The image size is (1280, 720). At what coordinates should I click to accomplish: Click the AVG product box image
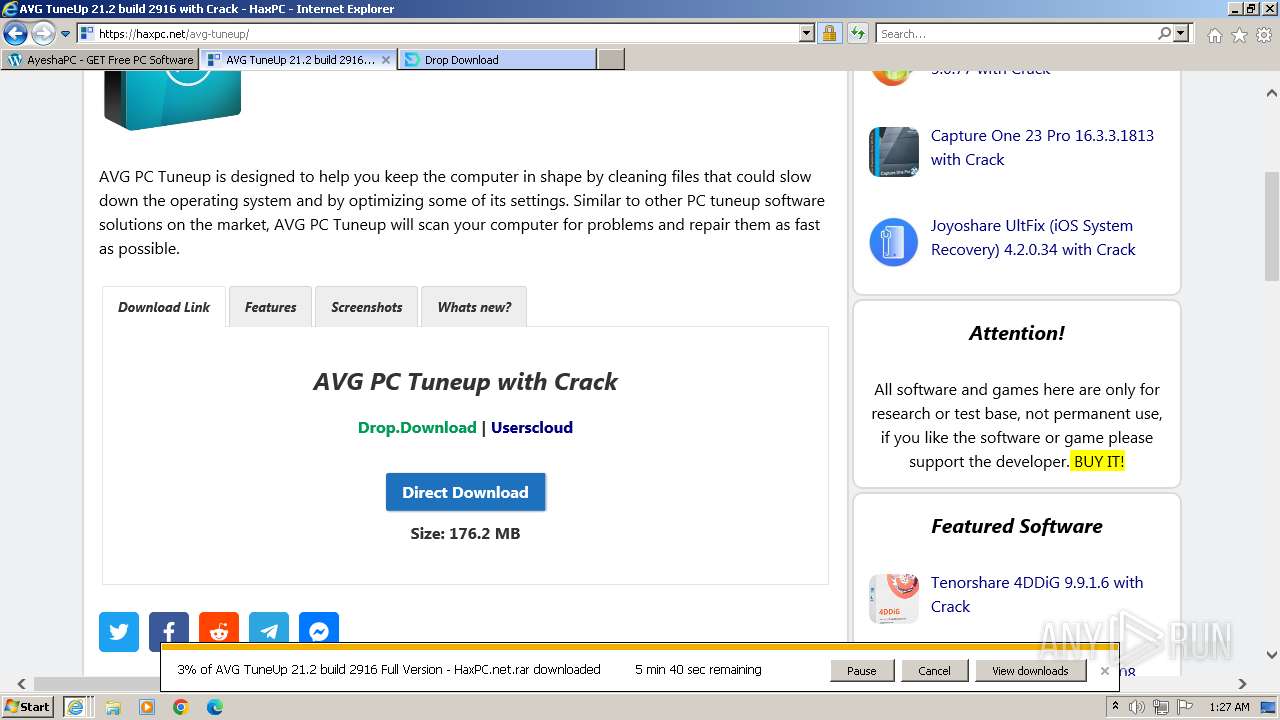click(x=172, y=100)
